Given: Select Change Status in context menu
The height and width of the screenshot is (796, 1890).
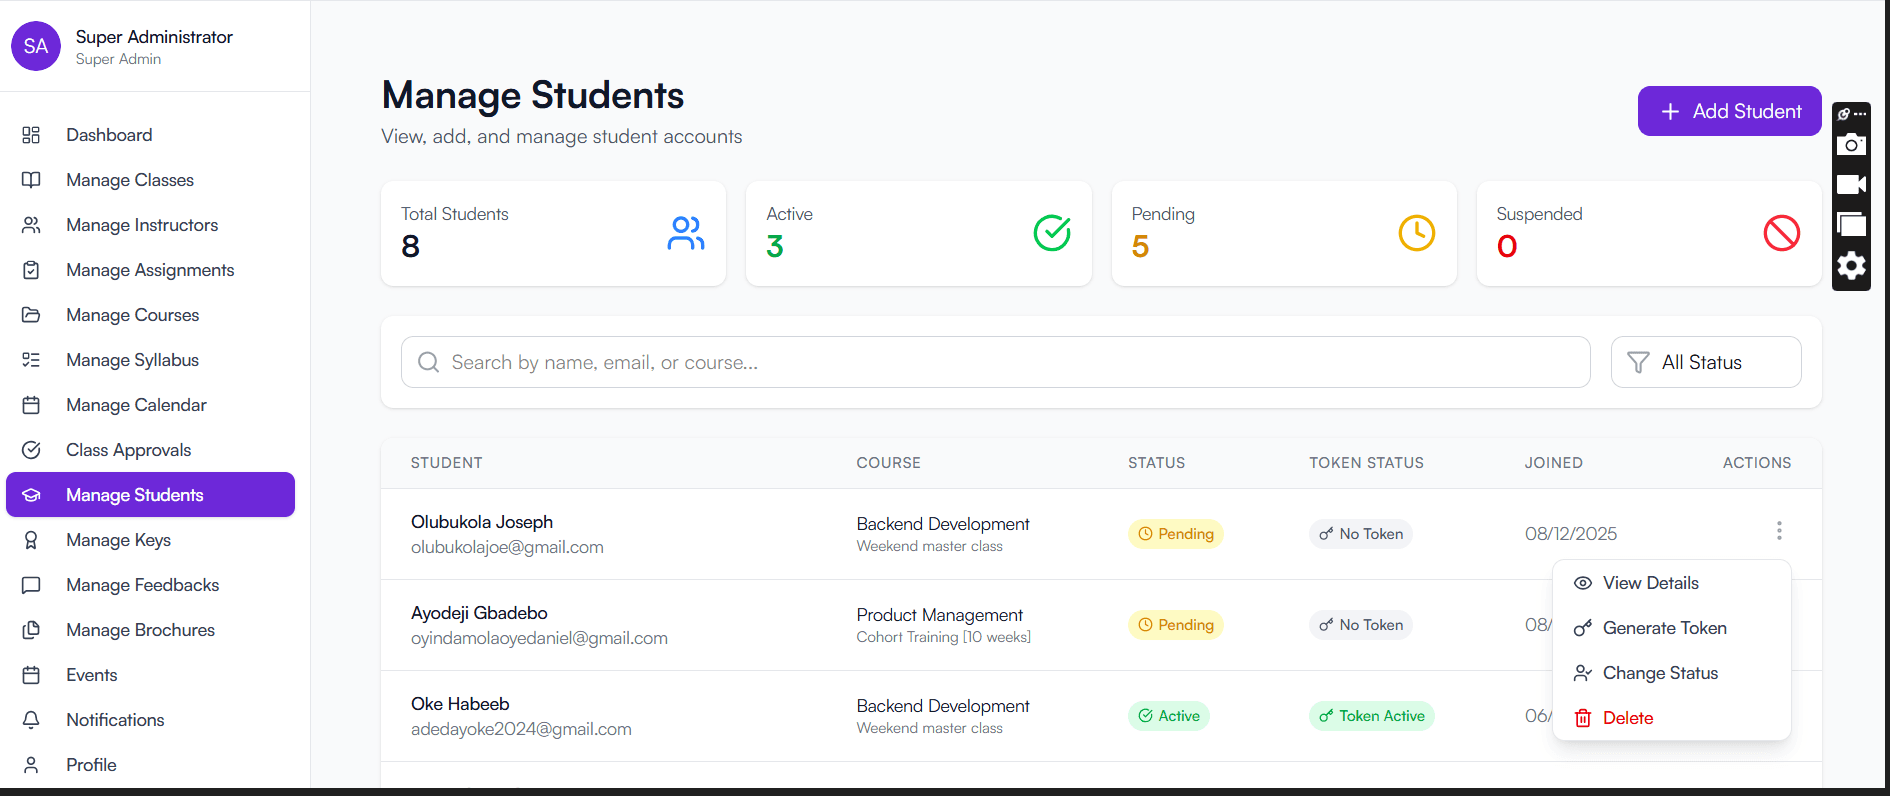Looking at the screenshot, I should [x=1660, y=673].
